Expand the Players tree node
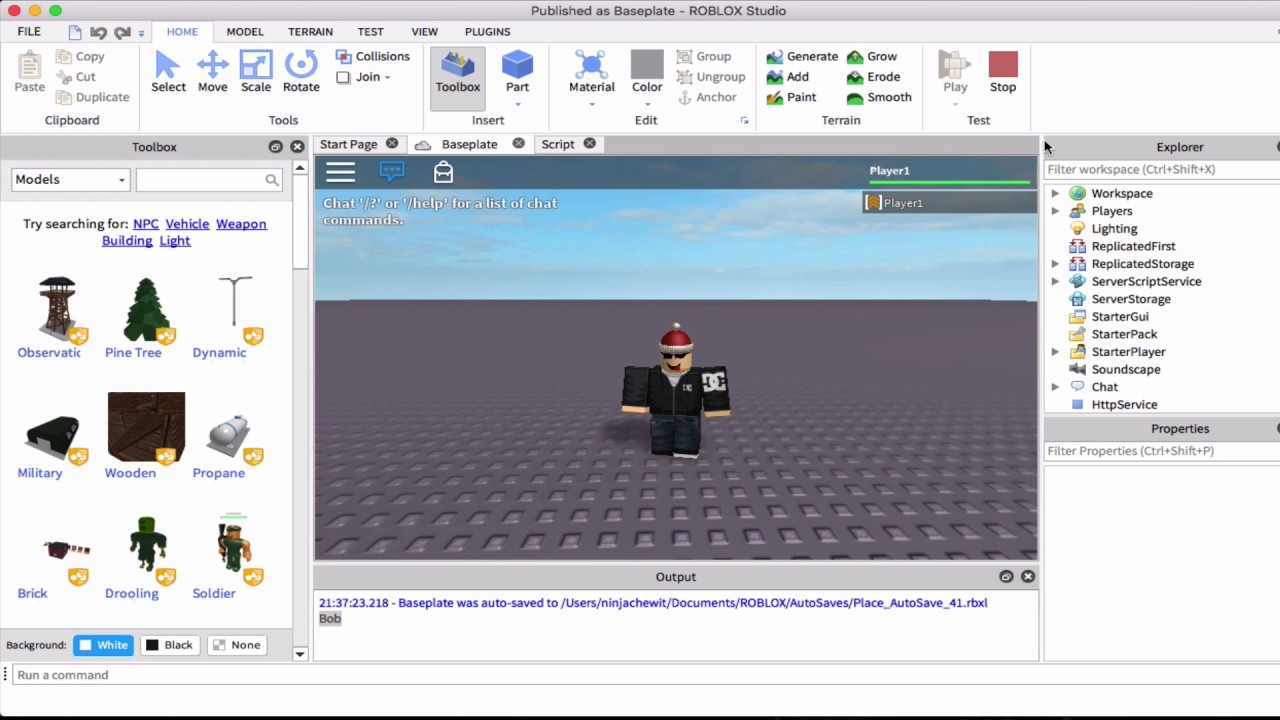 pyautogui.click(x=1055, y=211)
